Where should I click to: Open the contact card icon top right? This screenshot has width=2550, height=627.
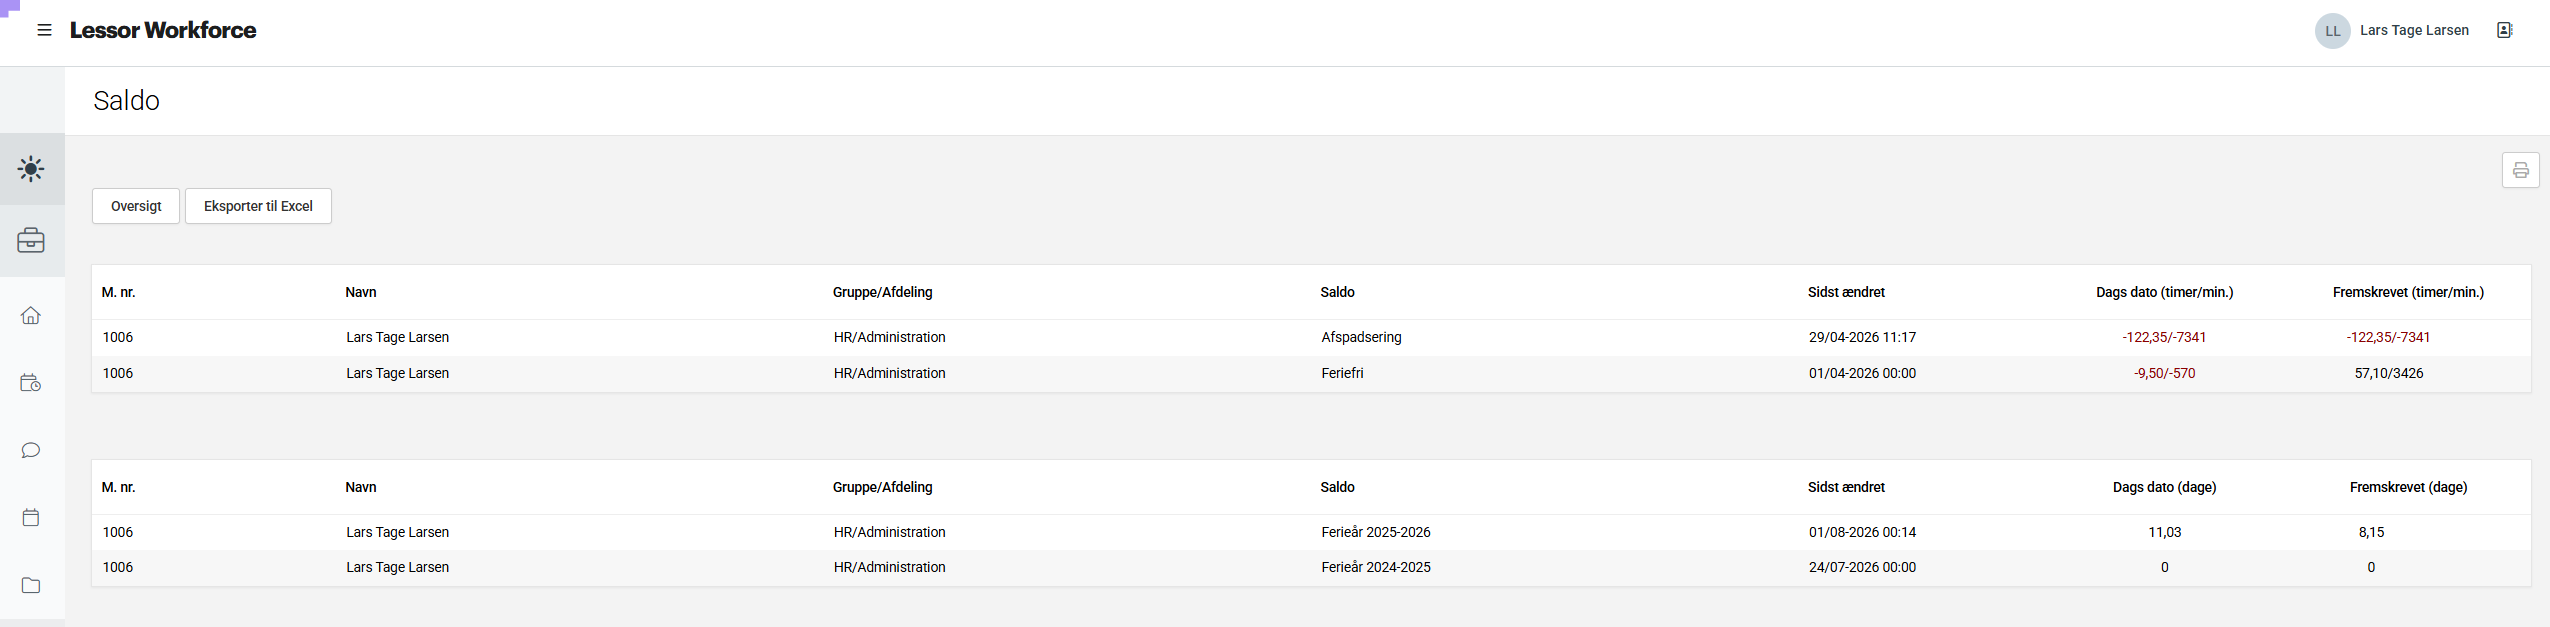pos(2504,30)
